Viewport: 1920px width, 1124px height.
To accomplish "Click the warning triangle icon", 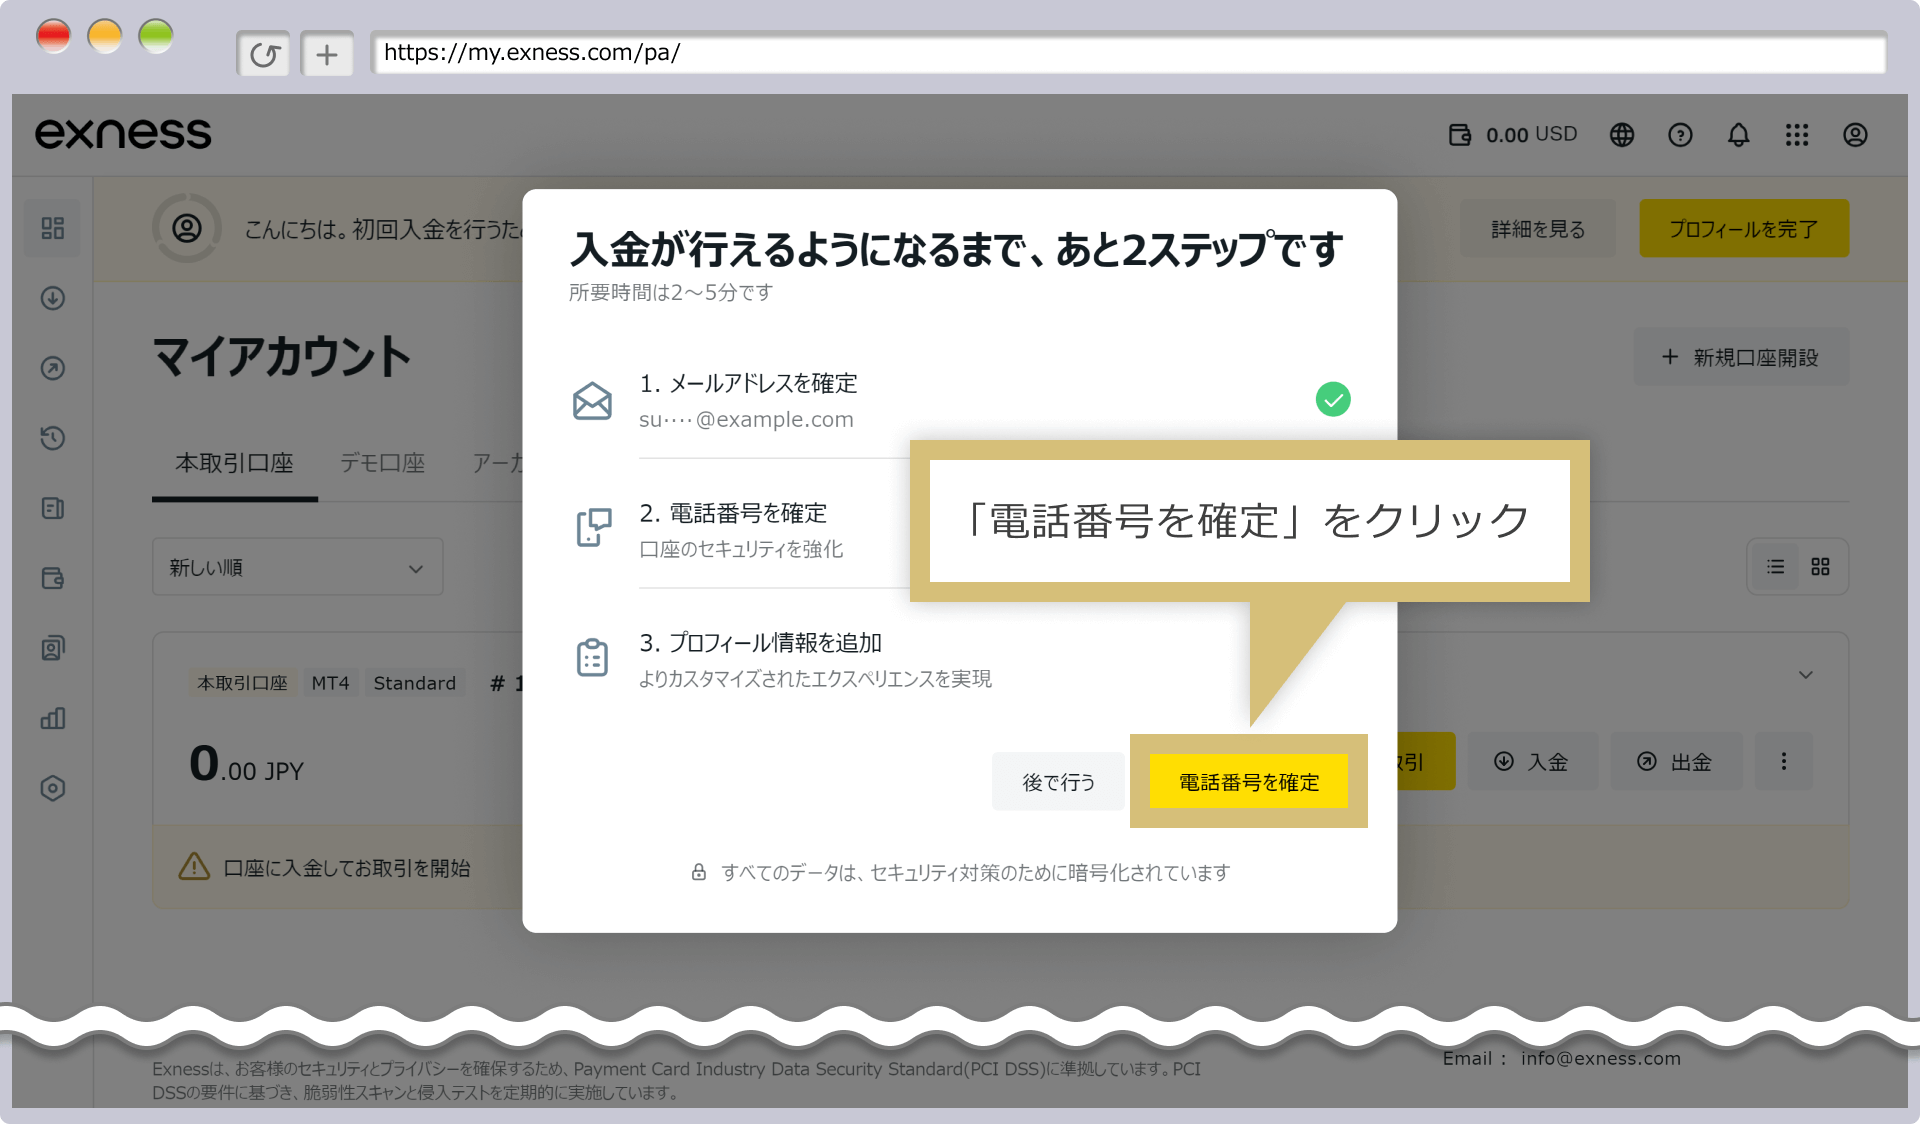I will tap(194, 867).
